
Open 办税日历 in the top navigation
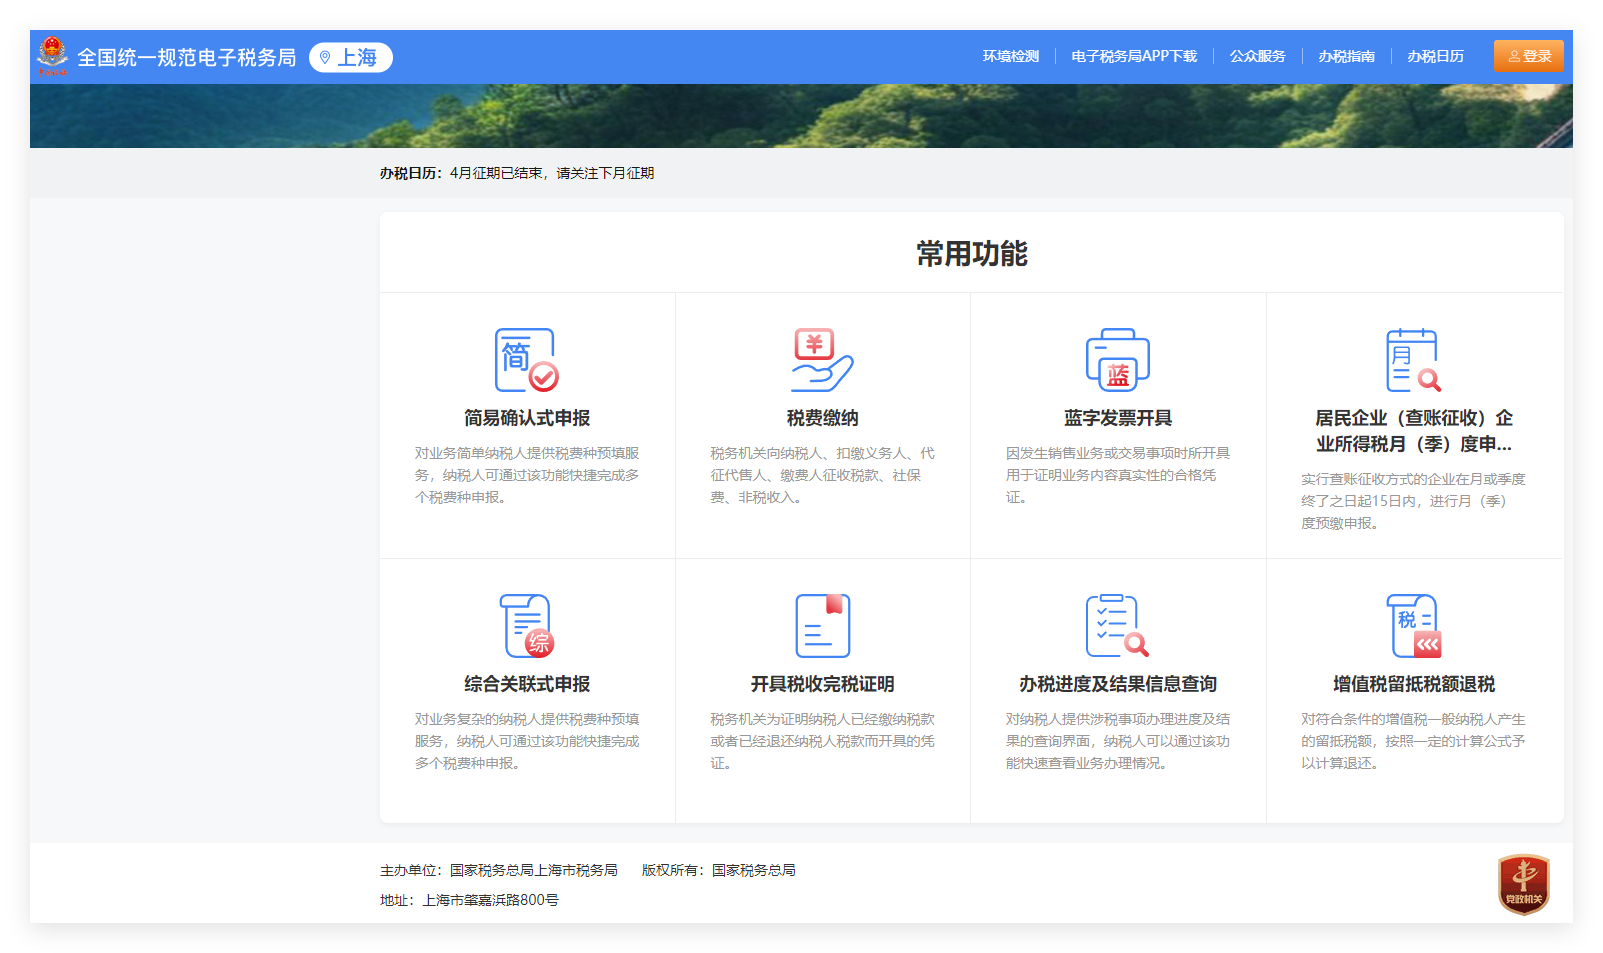(1435, 56)
